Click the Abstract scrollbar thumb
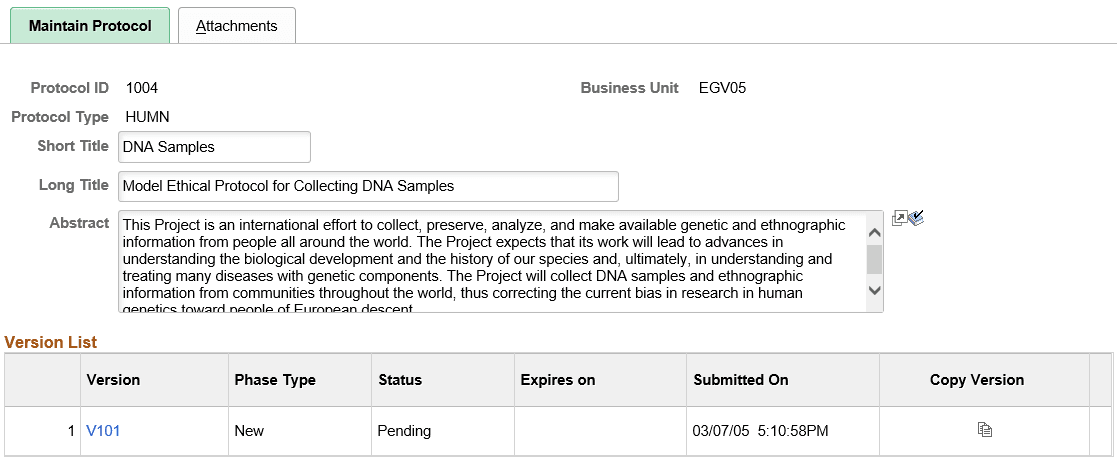The height and width of the screenshot is (462, 1117). tap(874, 259)
